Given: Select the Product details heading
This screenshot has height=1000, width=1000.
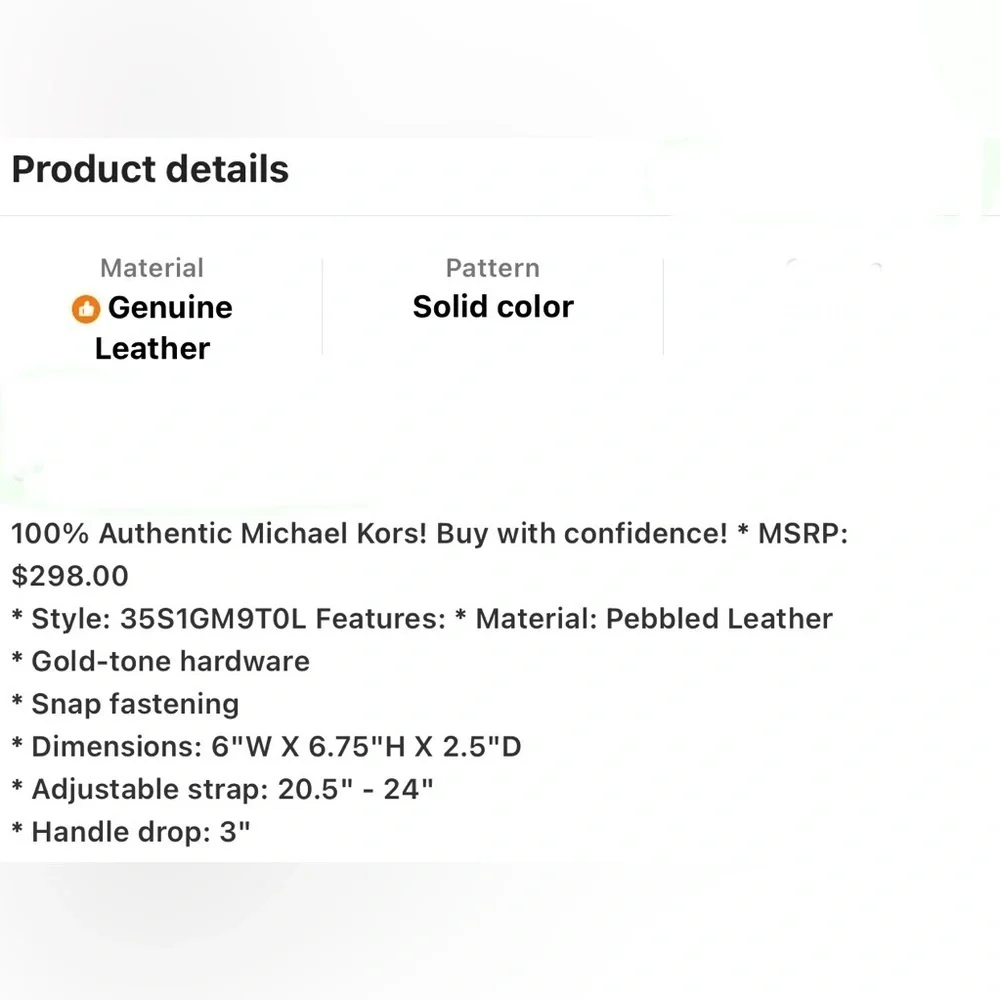Looking at the screenshot, I should point(150,169).
